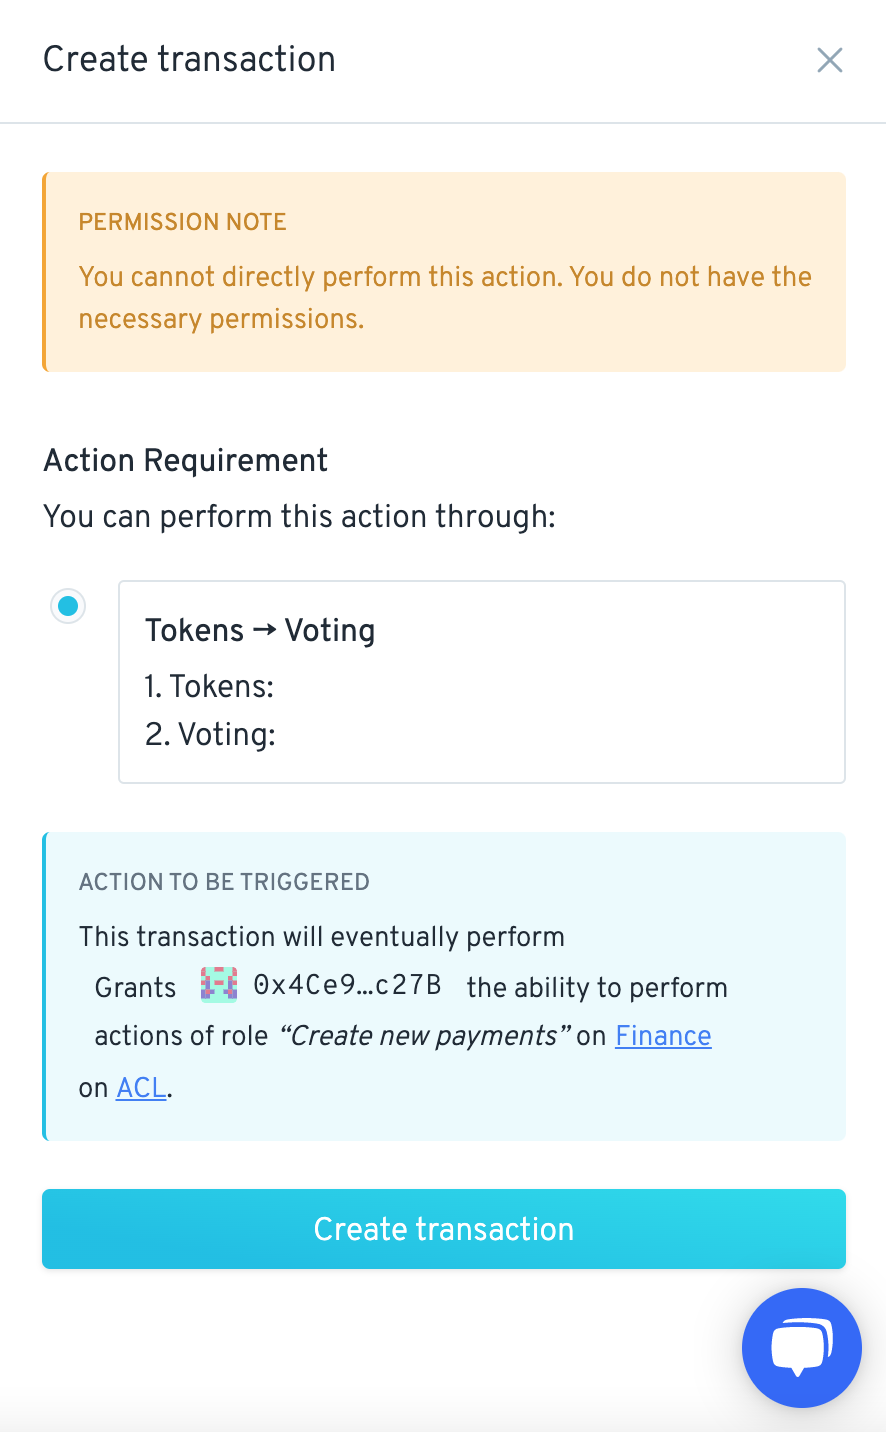Open the chat support bubble
This screenshot has height=1432, width=886.
802,1347
